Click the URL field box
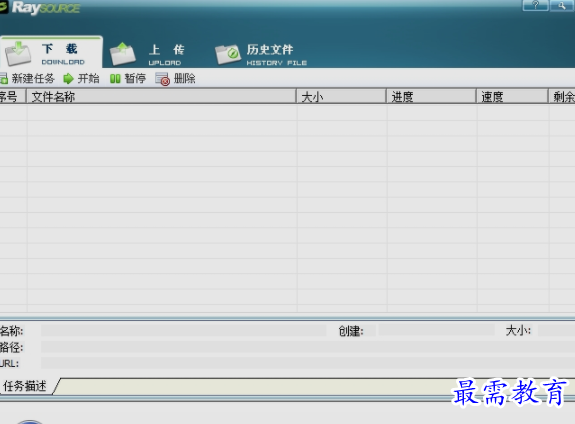The image size is (575, 424). pos(308,363)
